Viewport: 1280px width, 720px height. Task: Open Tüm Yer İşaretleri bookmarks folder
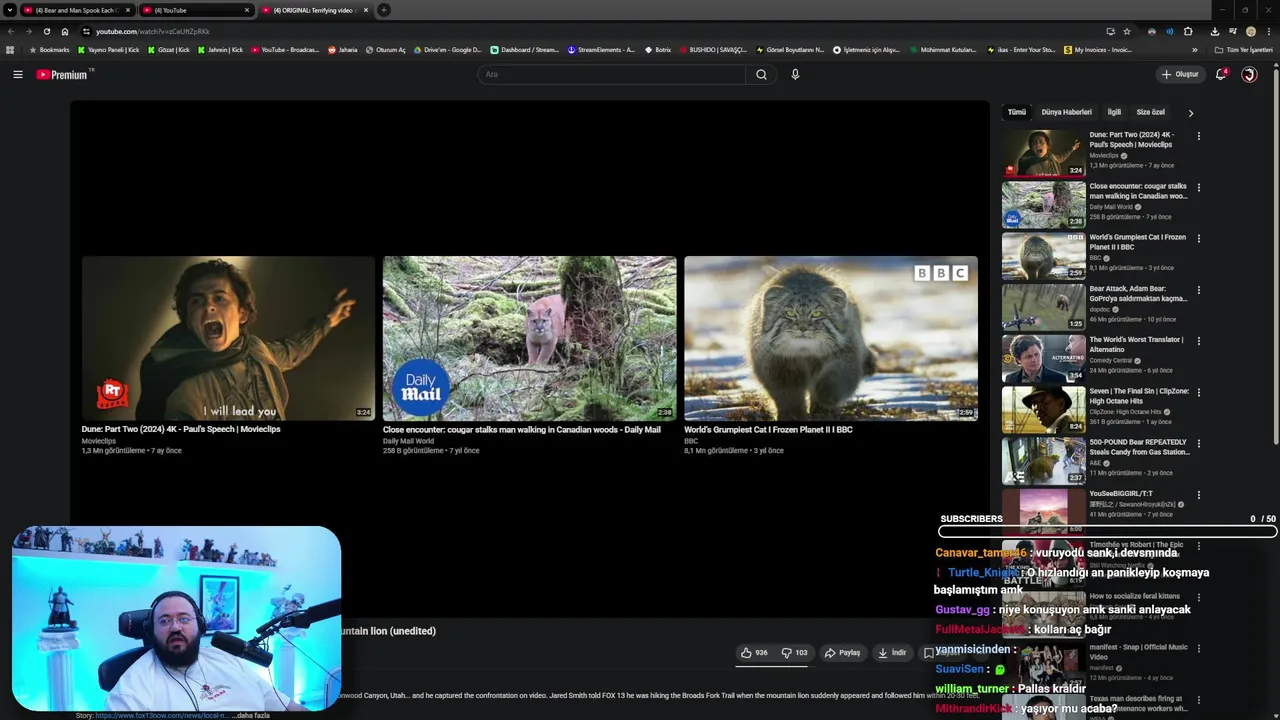(x=1243, y=49)
